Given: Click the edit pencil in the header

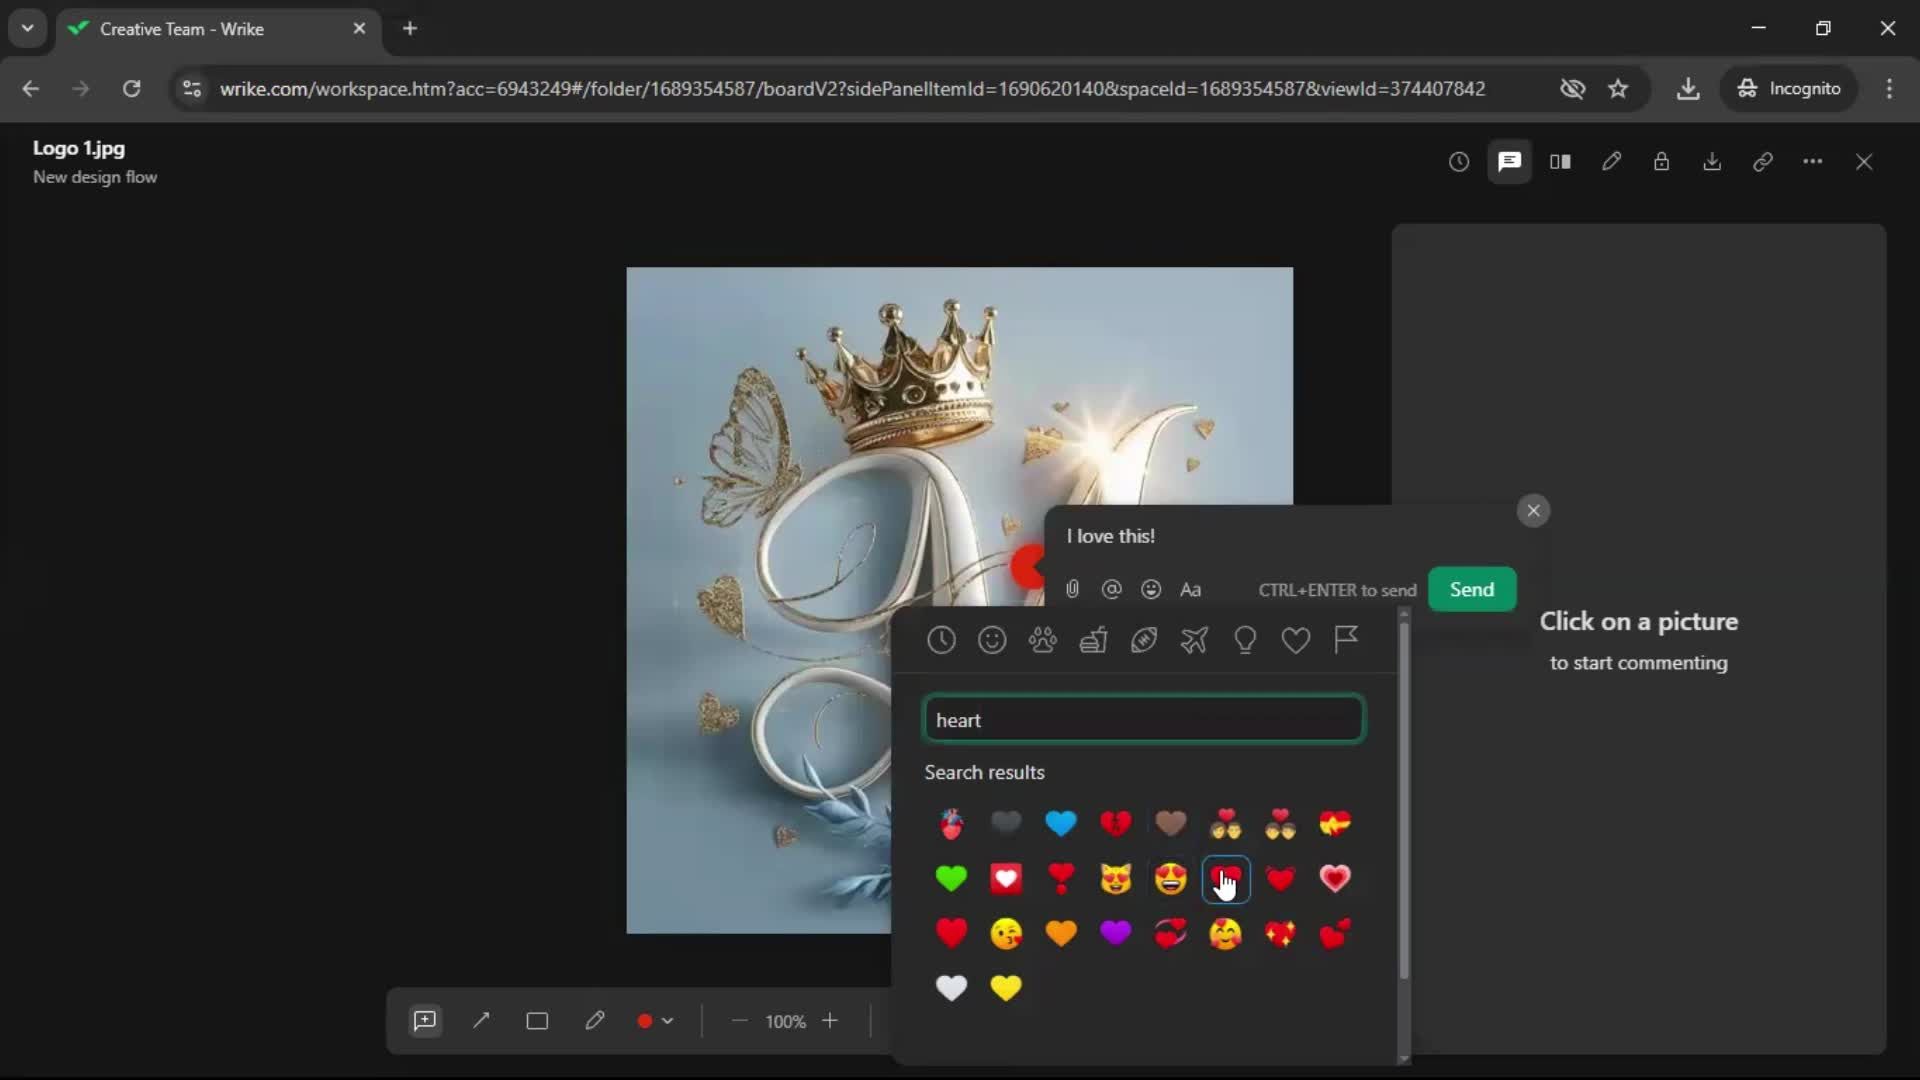Looking at the screenshot, I should coord(1611,162).
